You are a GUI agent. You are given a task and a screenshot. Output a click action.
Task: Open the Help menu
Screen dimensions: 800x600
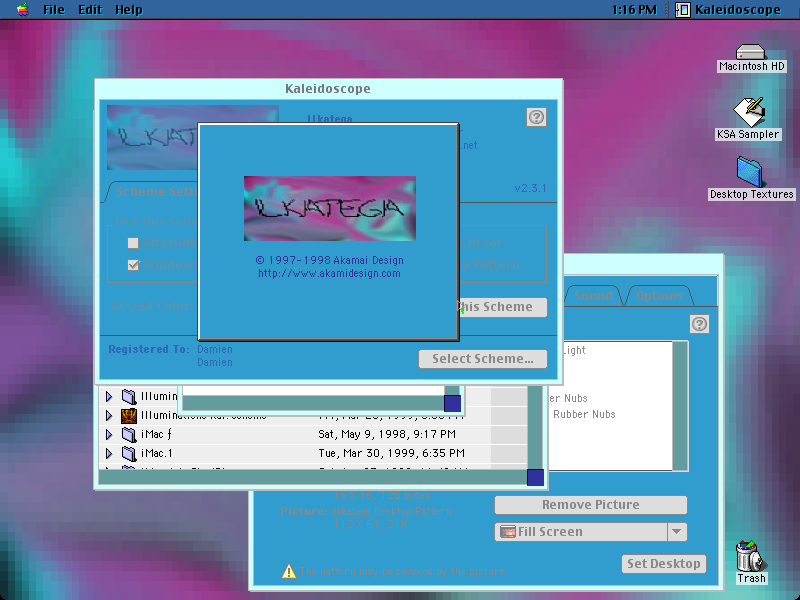coord(129,10)
